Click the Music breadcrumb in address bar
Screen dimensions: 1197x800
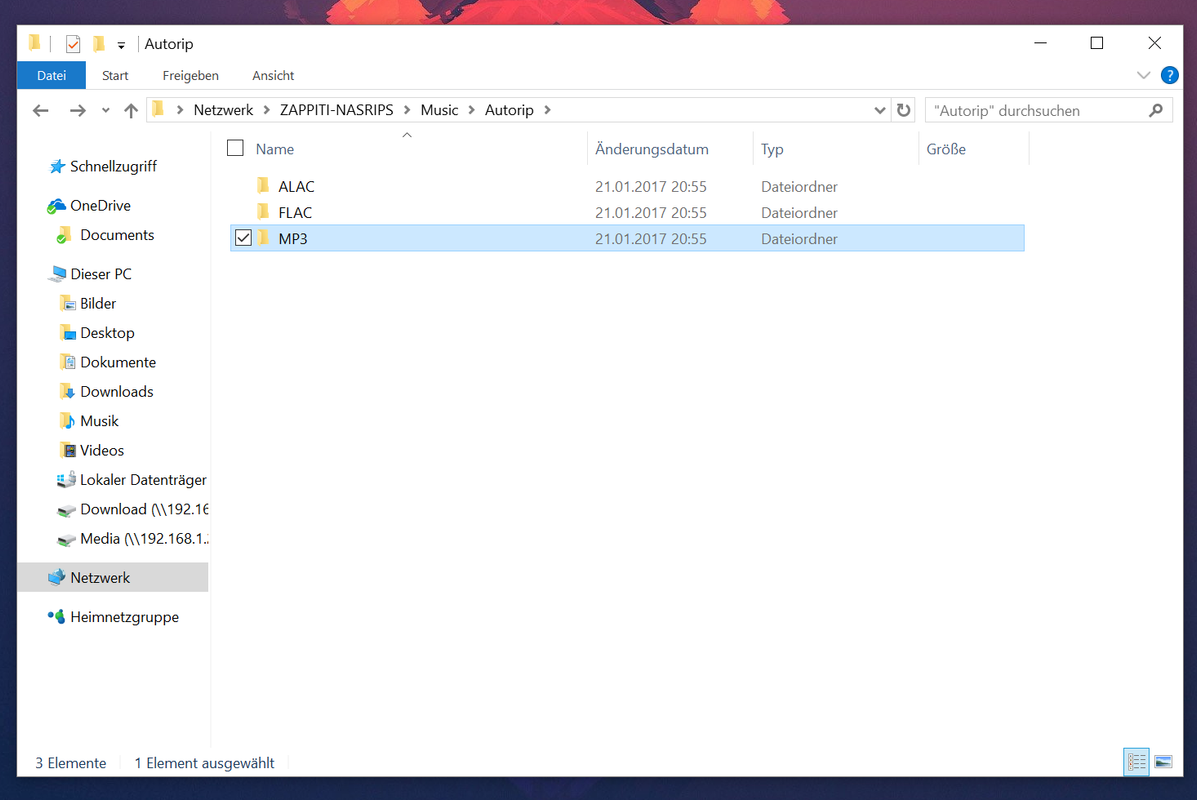point(440,110)
